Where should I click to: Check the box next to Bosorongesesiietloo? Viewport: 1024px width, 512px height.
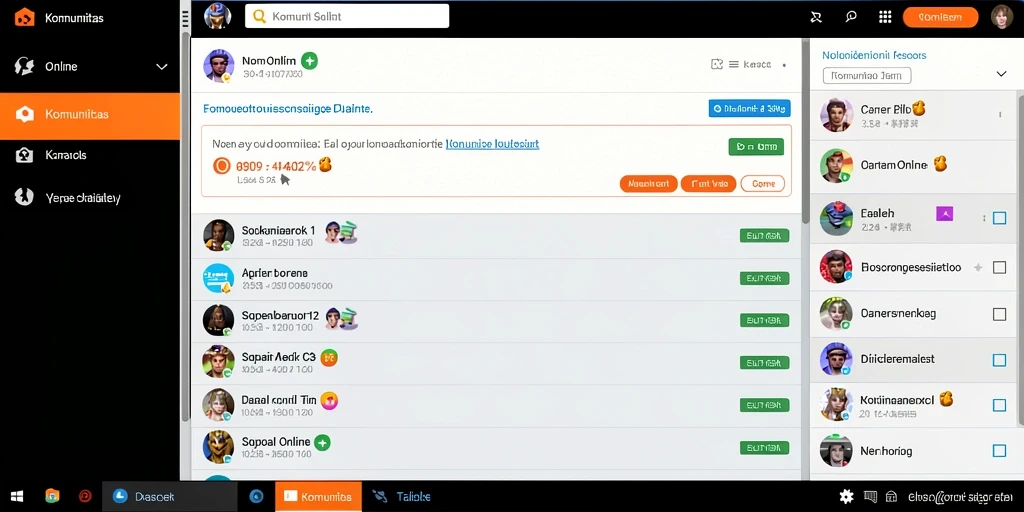click(x=999, y=267)
